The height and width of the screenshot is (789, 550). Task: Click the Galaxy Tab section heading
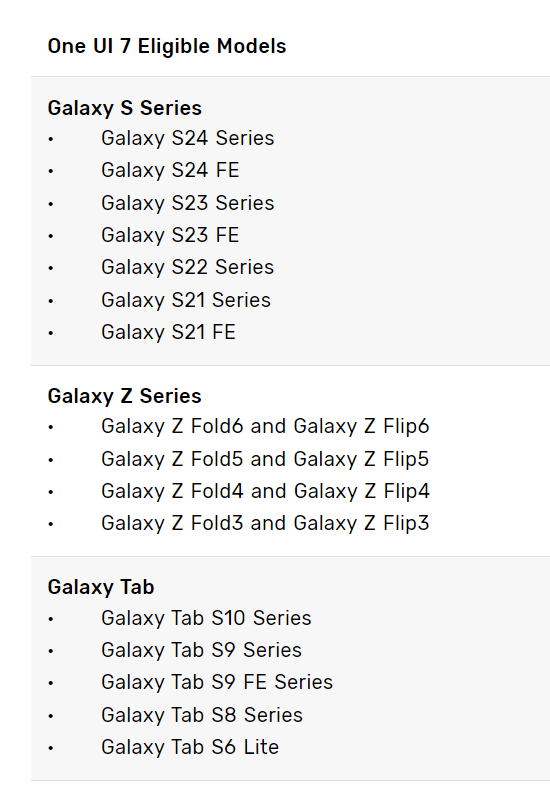click(x=101, y=588)
